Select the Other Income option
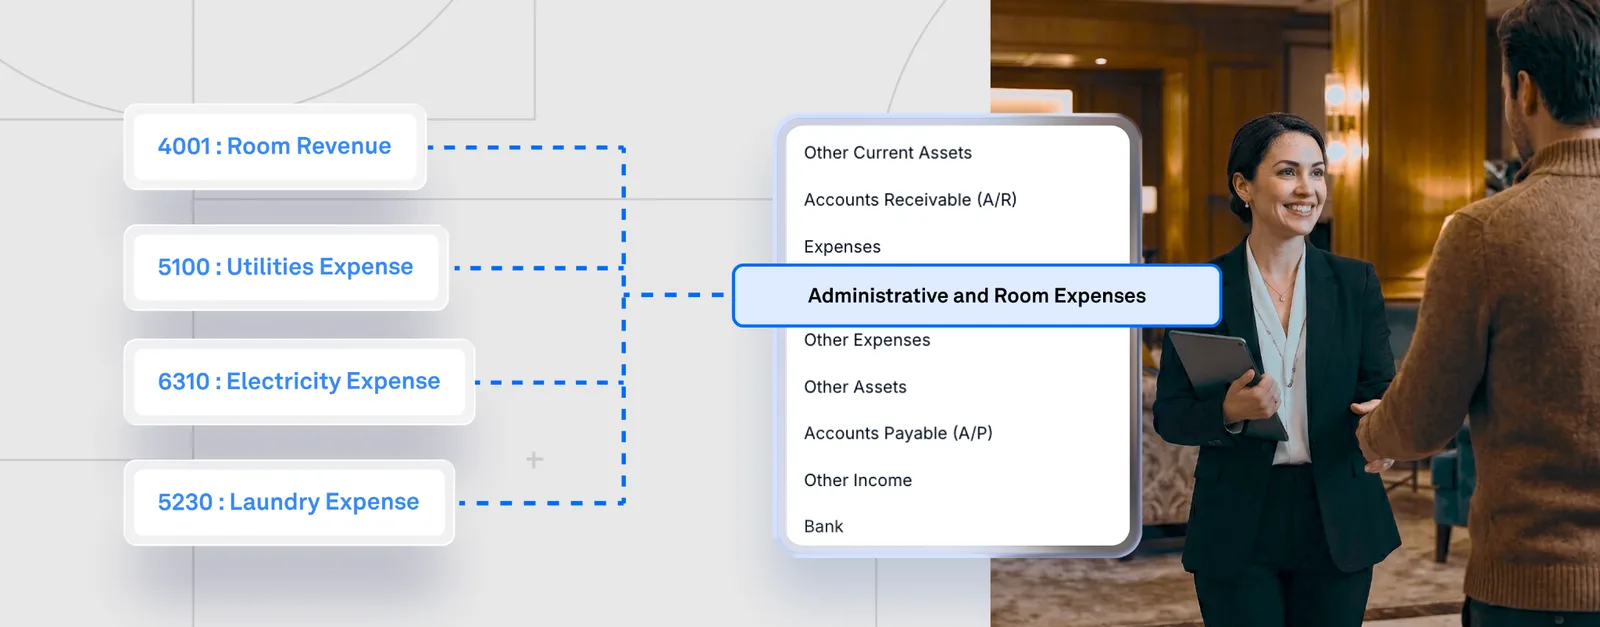The height and width of the screenshot is (627, 1600). [858, 480]
